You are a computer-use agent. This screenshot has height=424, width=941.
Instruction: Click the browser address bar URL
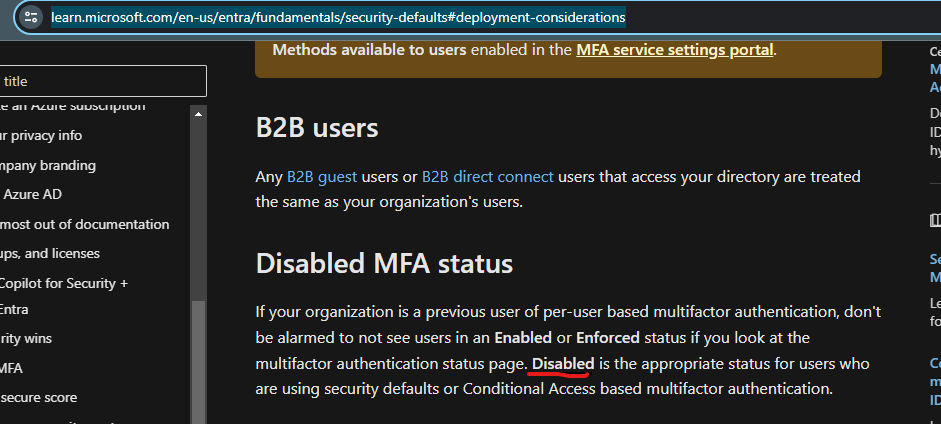coord(340,17)
